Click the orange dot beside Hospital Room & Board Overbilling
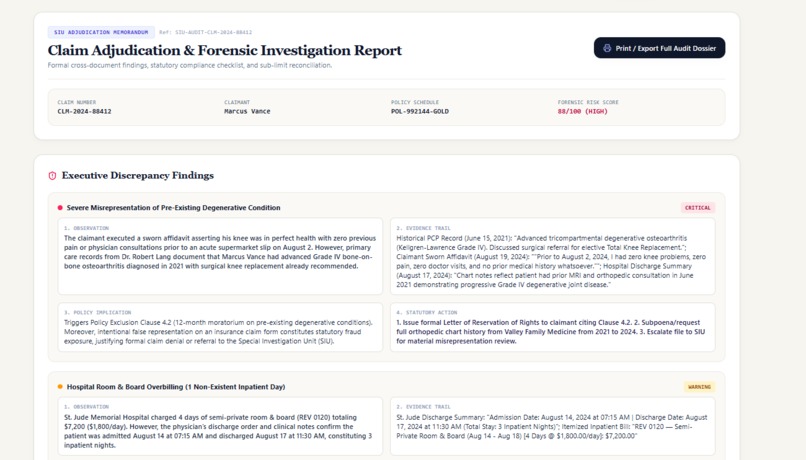Screen dimensions: 806x460 60,387
